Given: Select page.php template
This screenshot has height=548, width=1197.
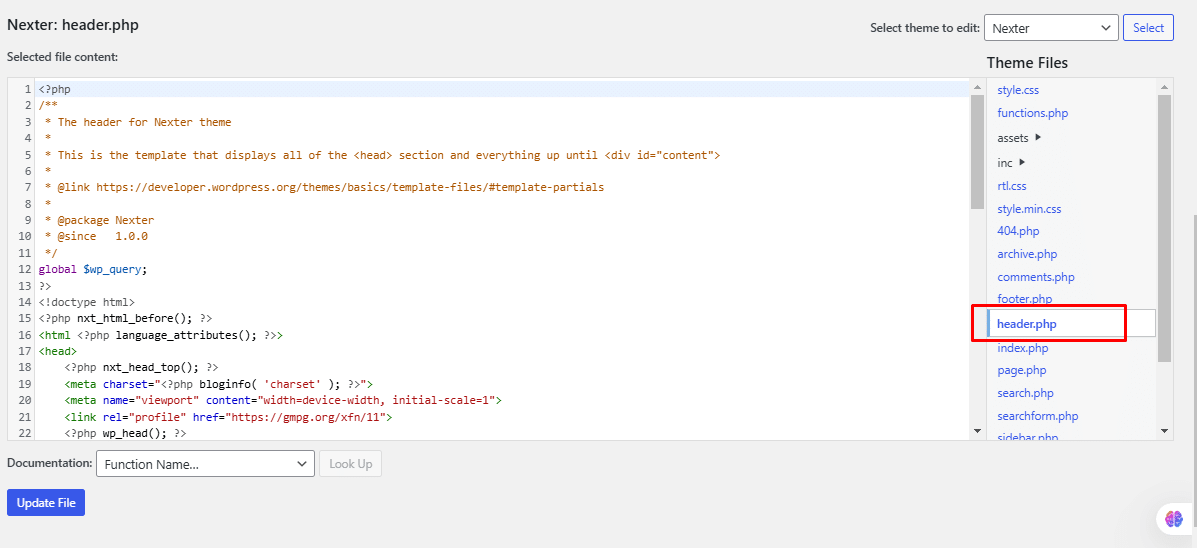Looking at the screenshot, I should coord(1021,370).
